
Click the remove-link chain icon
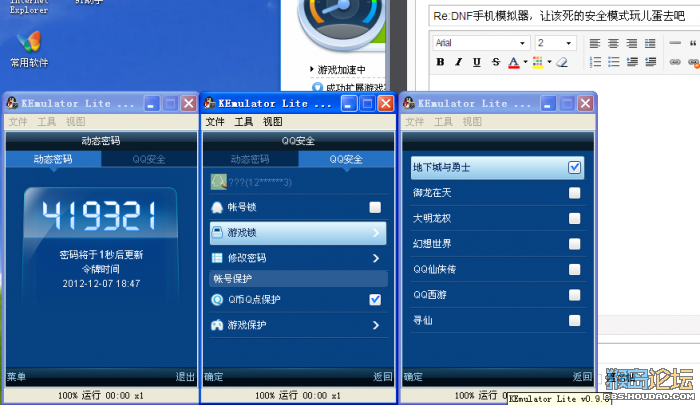click(x=693, y=62)
